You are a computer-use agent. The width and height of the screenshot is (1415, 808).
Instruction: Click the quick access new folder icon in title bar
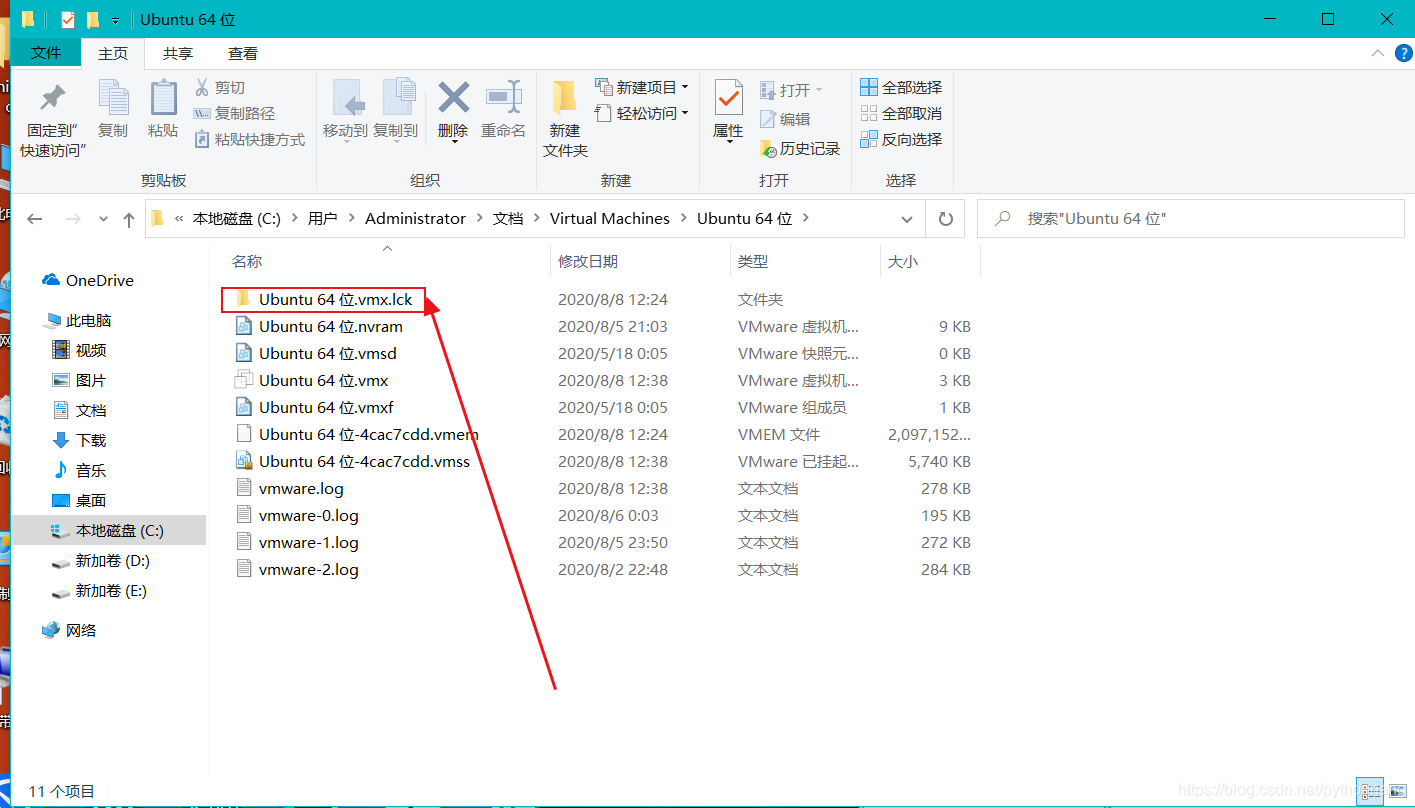(93, 20)
